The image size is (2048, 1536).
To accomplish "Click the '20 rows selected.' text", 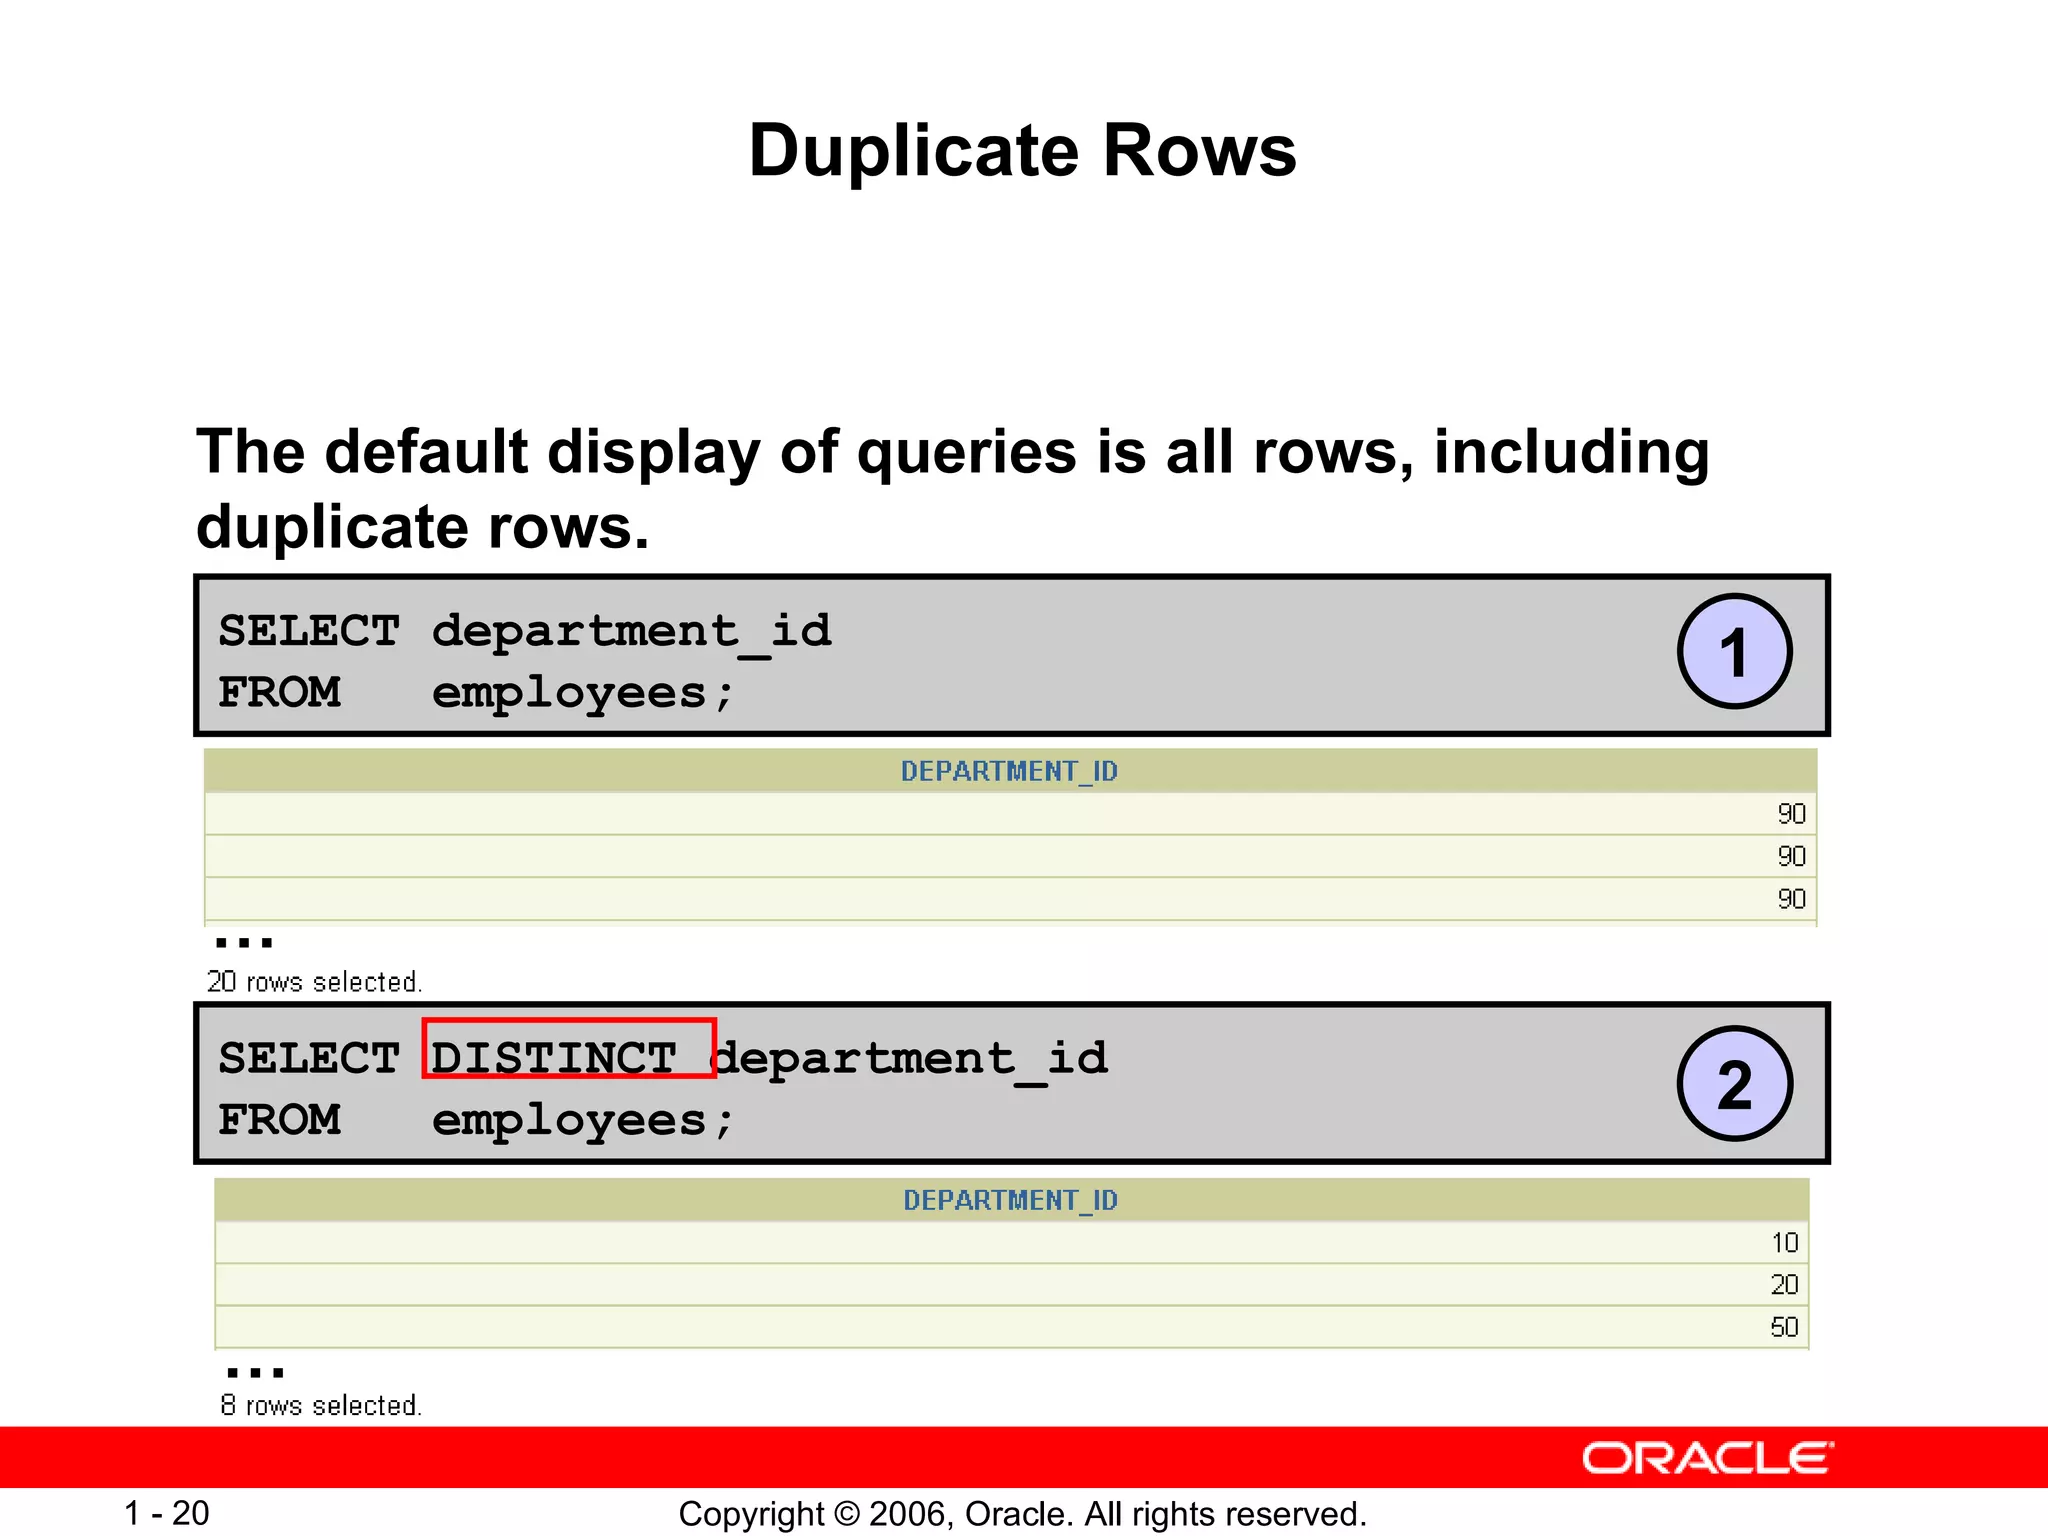I will [x=314, y=982].
